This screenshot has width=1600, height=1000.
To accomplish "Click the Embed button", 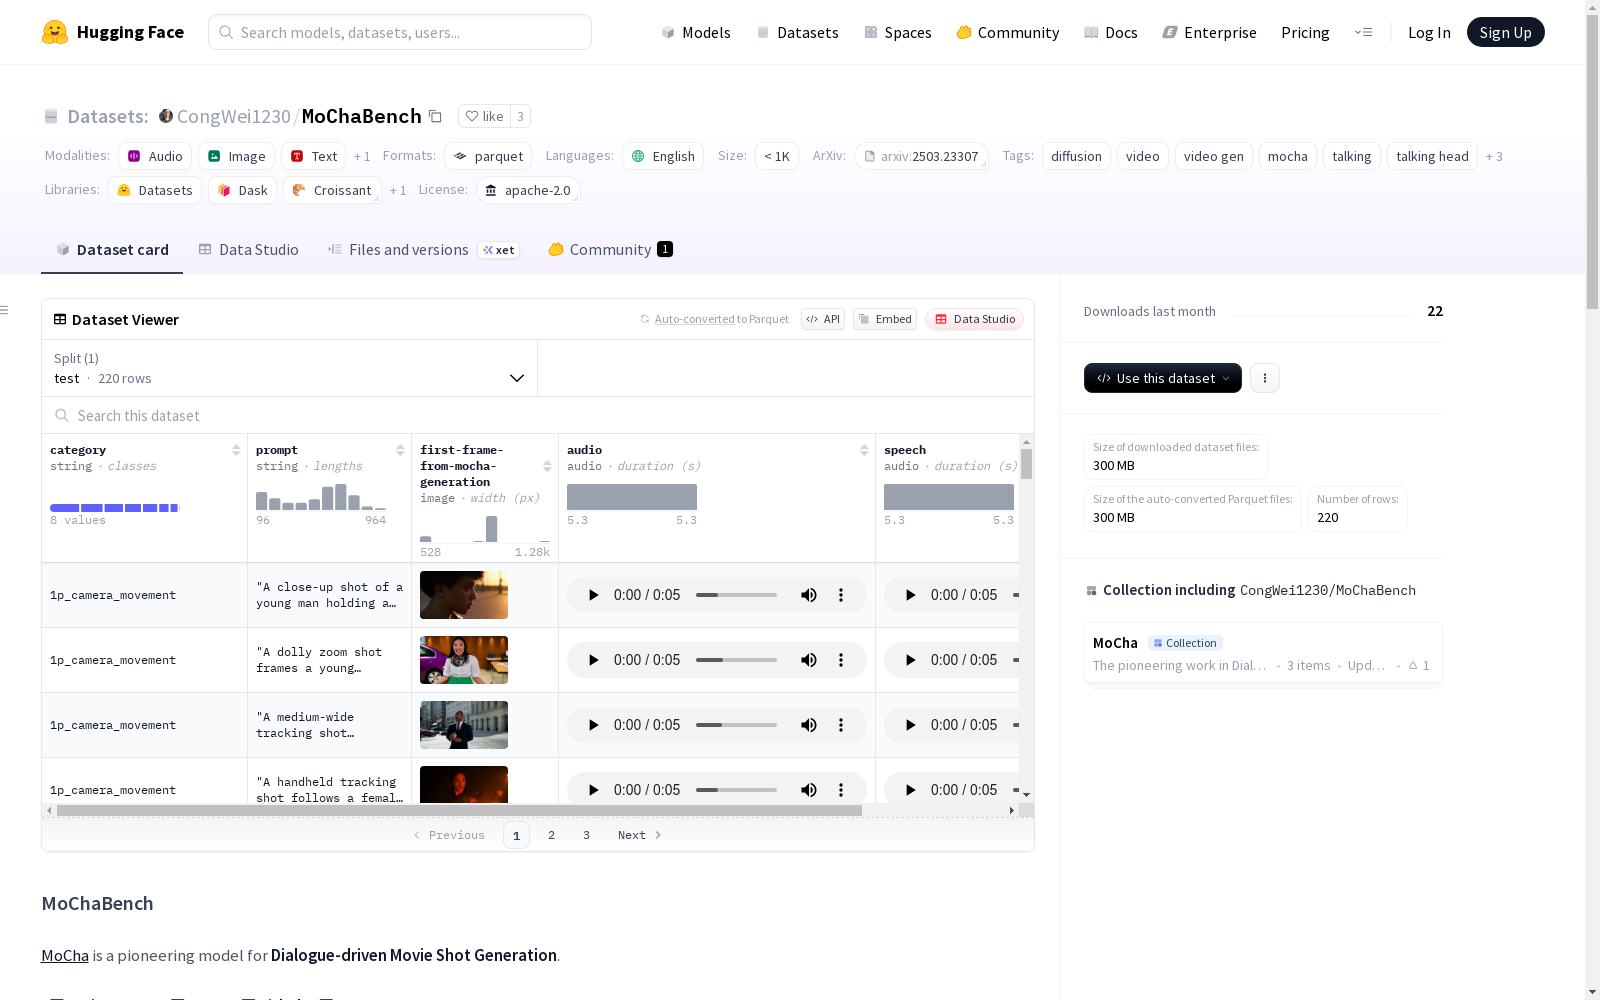I will point(885,319).
